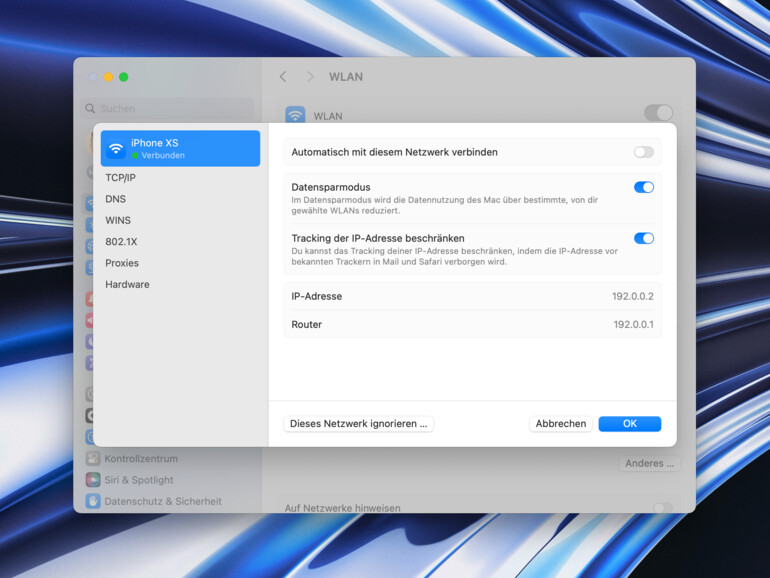Screen dimensions: 770x578
Task: Click the green zoom window button
Action: click(124, 77)
